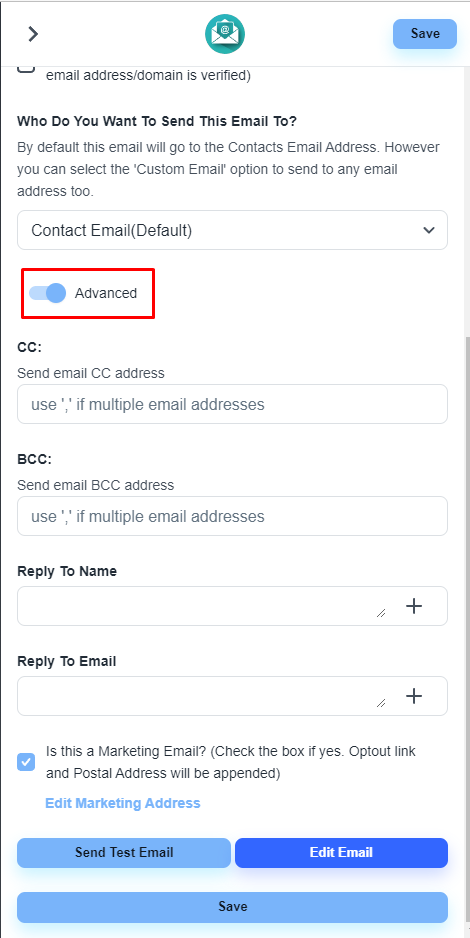Click the Send Test Email button
This screenshot has height=938, width=470.
tap(124, 852)
